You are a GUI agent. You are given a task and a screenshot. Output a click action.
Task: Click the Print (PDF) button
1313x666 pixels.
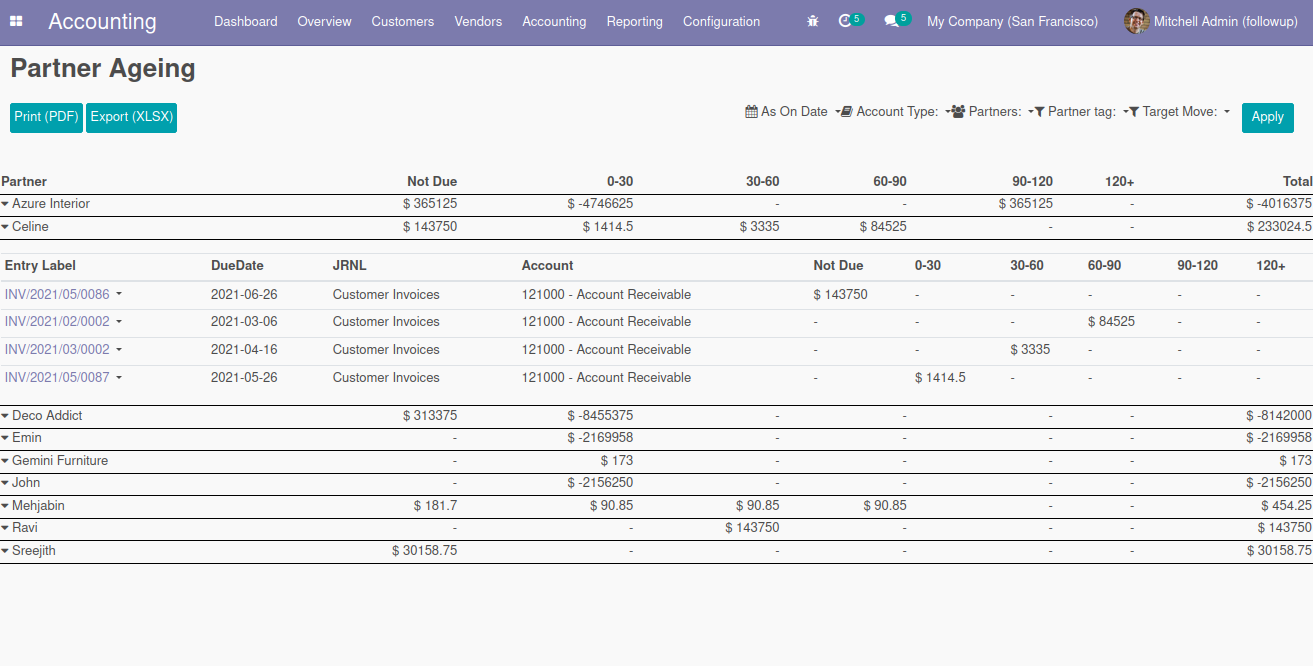(x=46, y=117)
